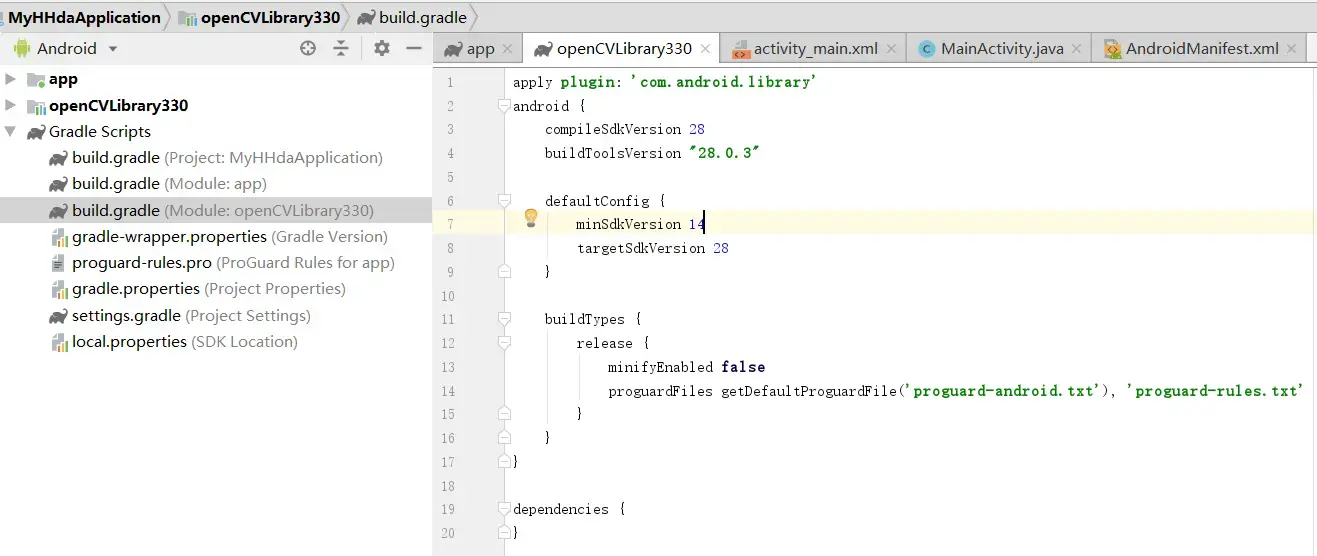Close the MainActivity.java tab
The height and width of the screenshot is (556, 1317).
[1076, 48]
